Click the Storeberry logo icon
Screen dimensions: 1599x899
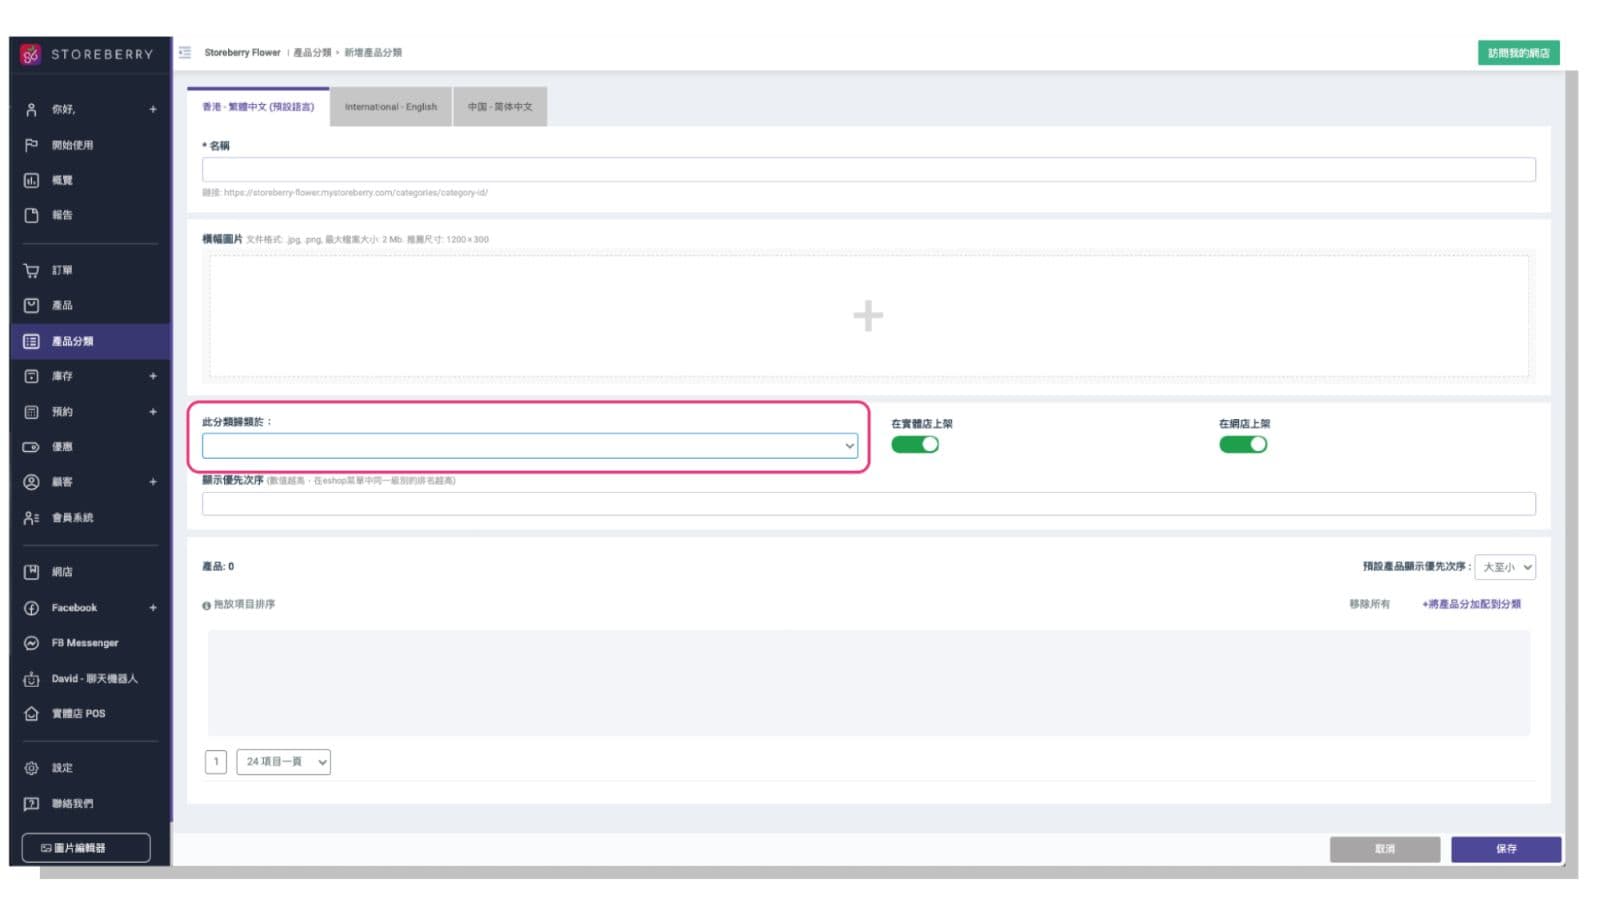point(31,54)
